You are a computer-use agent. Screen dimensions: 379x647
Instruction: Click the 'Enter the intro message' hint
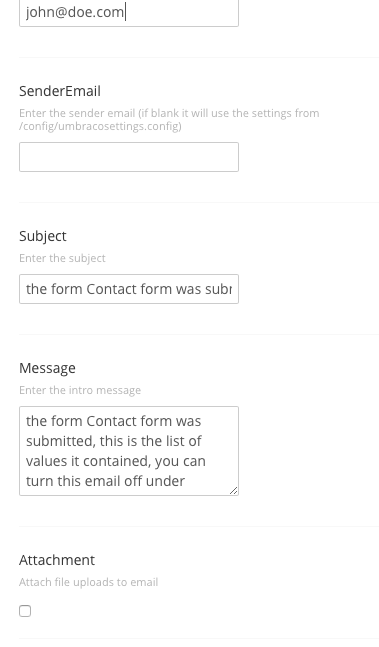[80, 390]
